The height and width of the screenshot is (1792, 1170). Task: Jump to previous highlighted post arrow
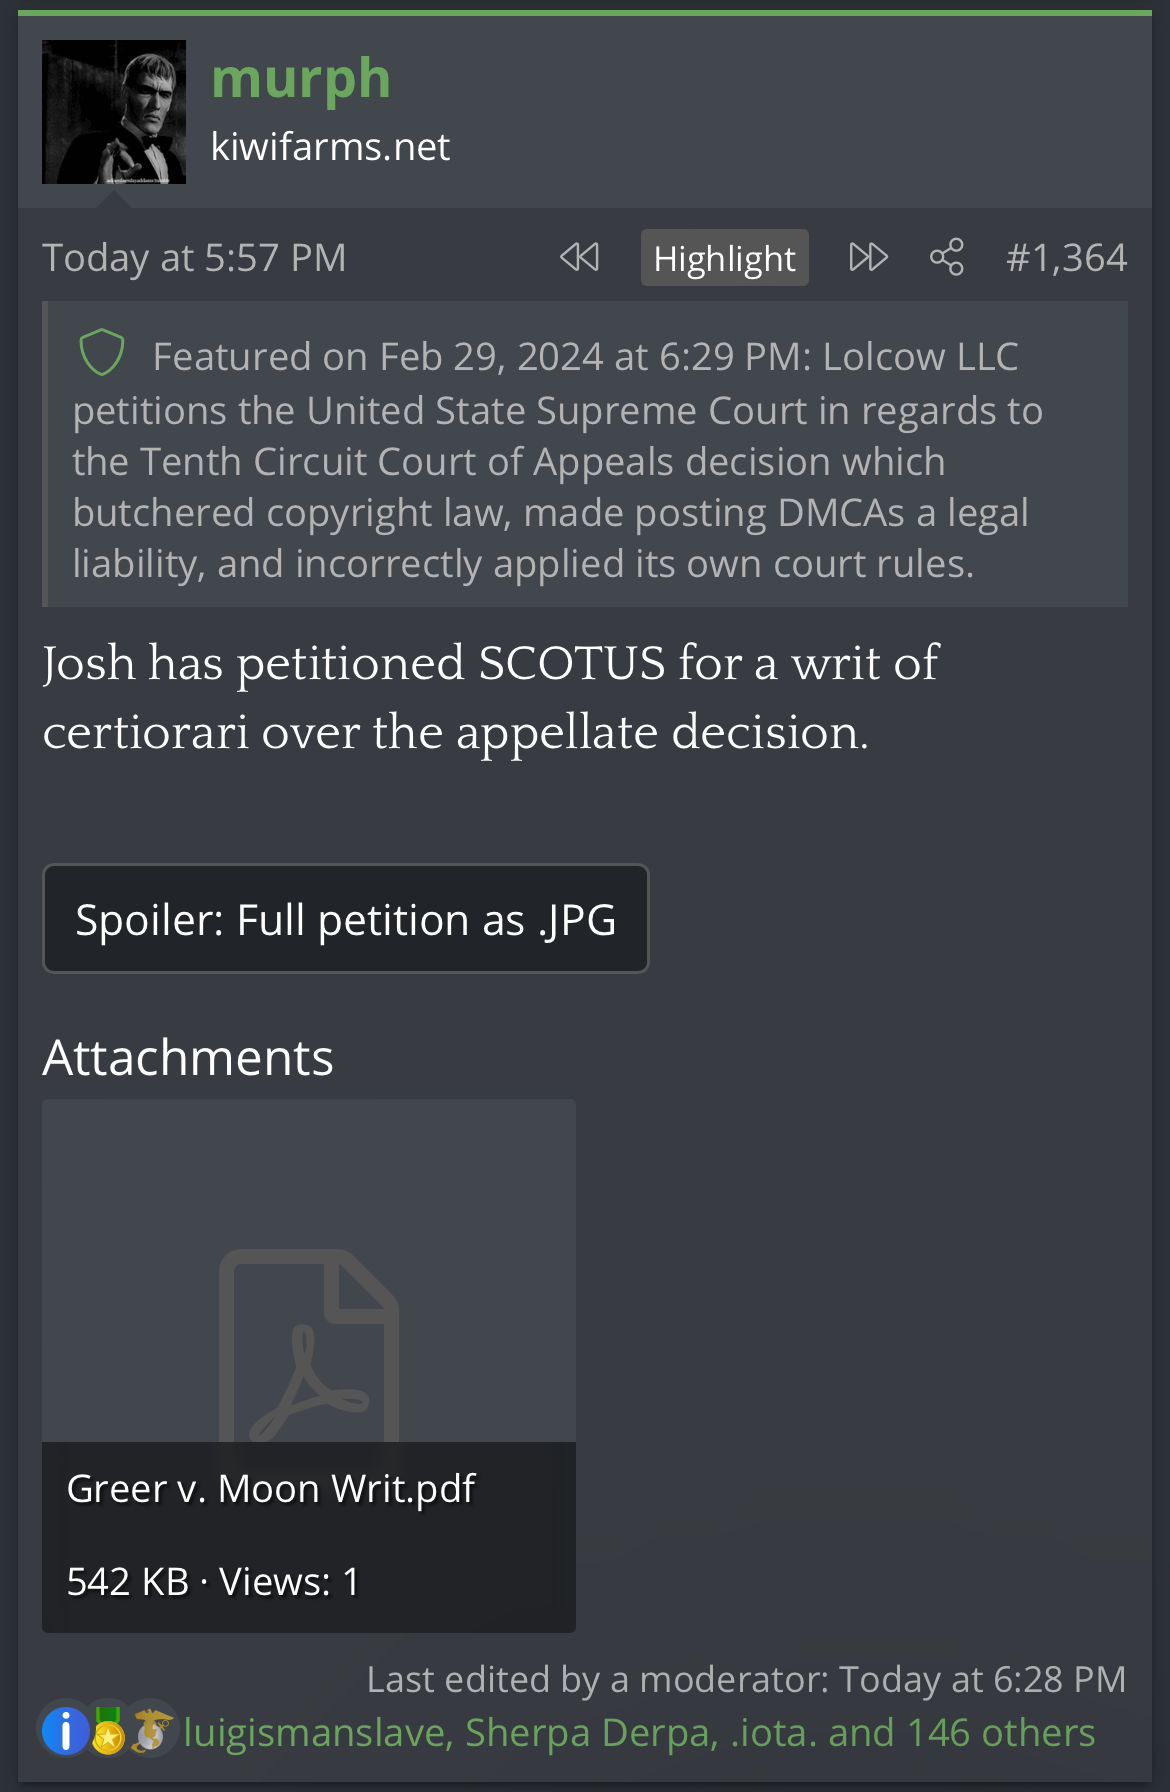tap(579, 258)
